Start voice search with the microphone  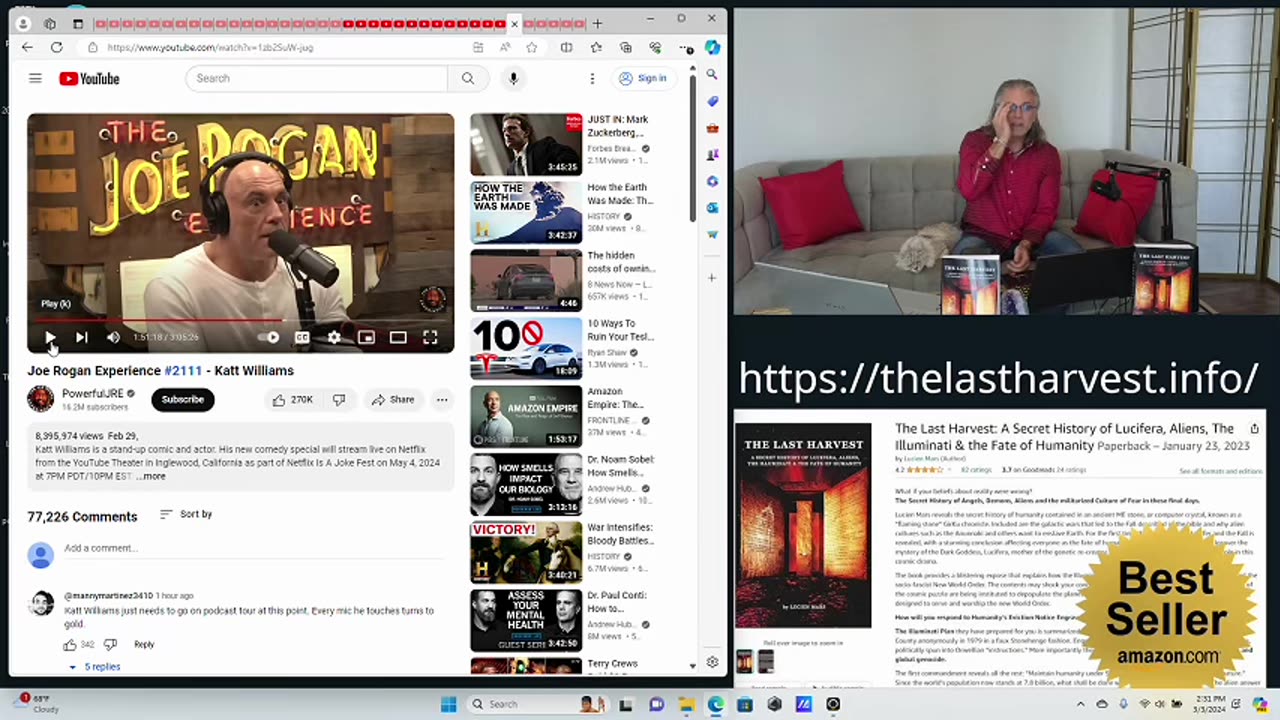tap(513, 78)
